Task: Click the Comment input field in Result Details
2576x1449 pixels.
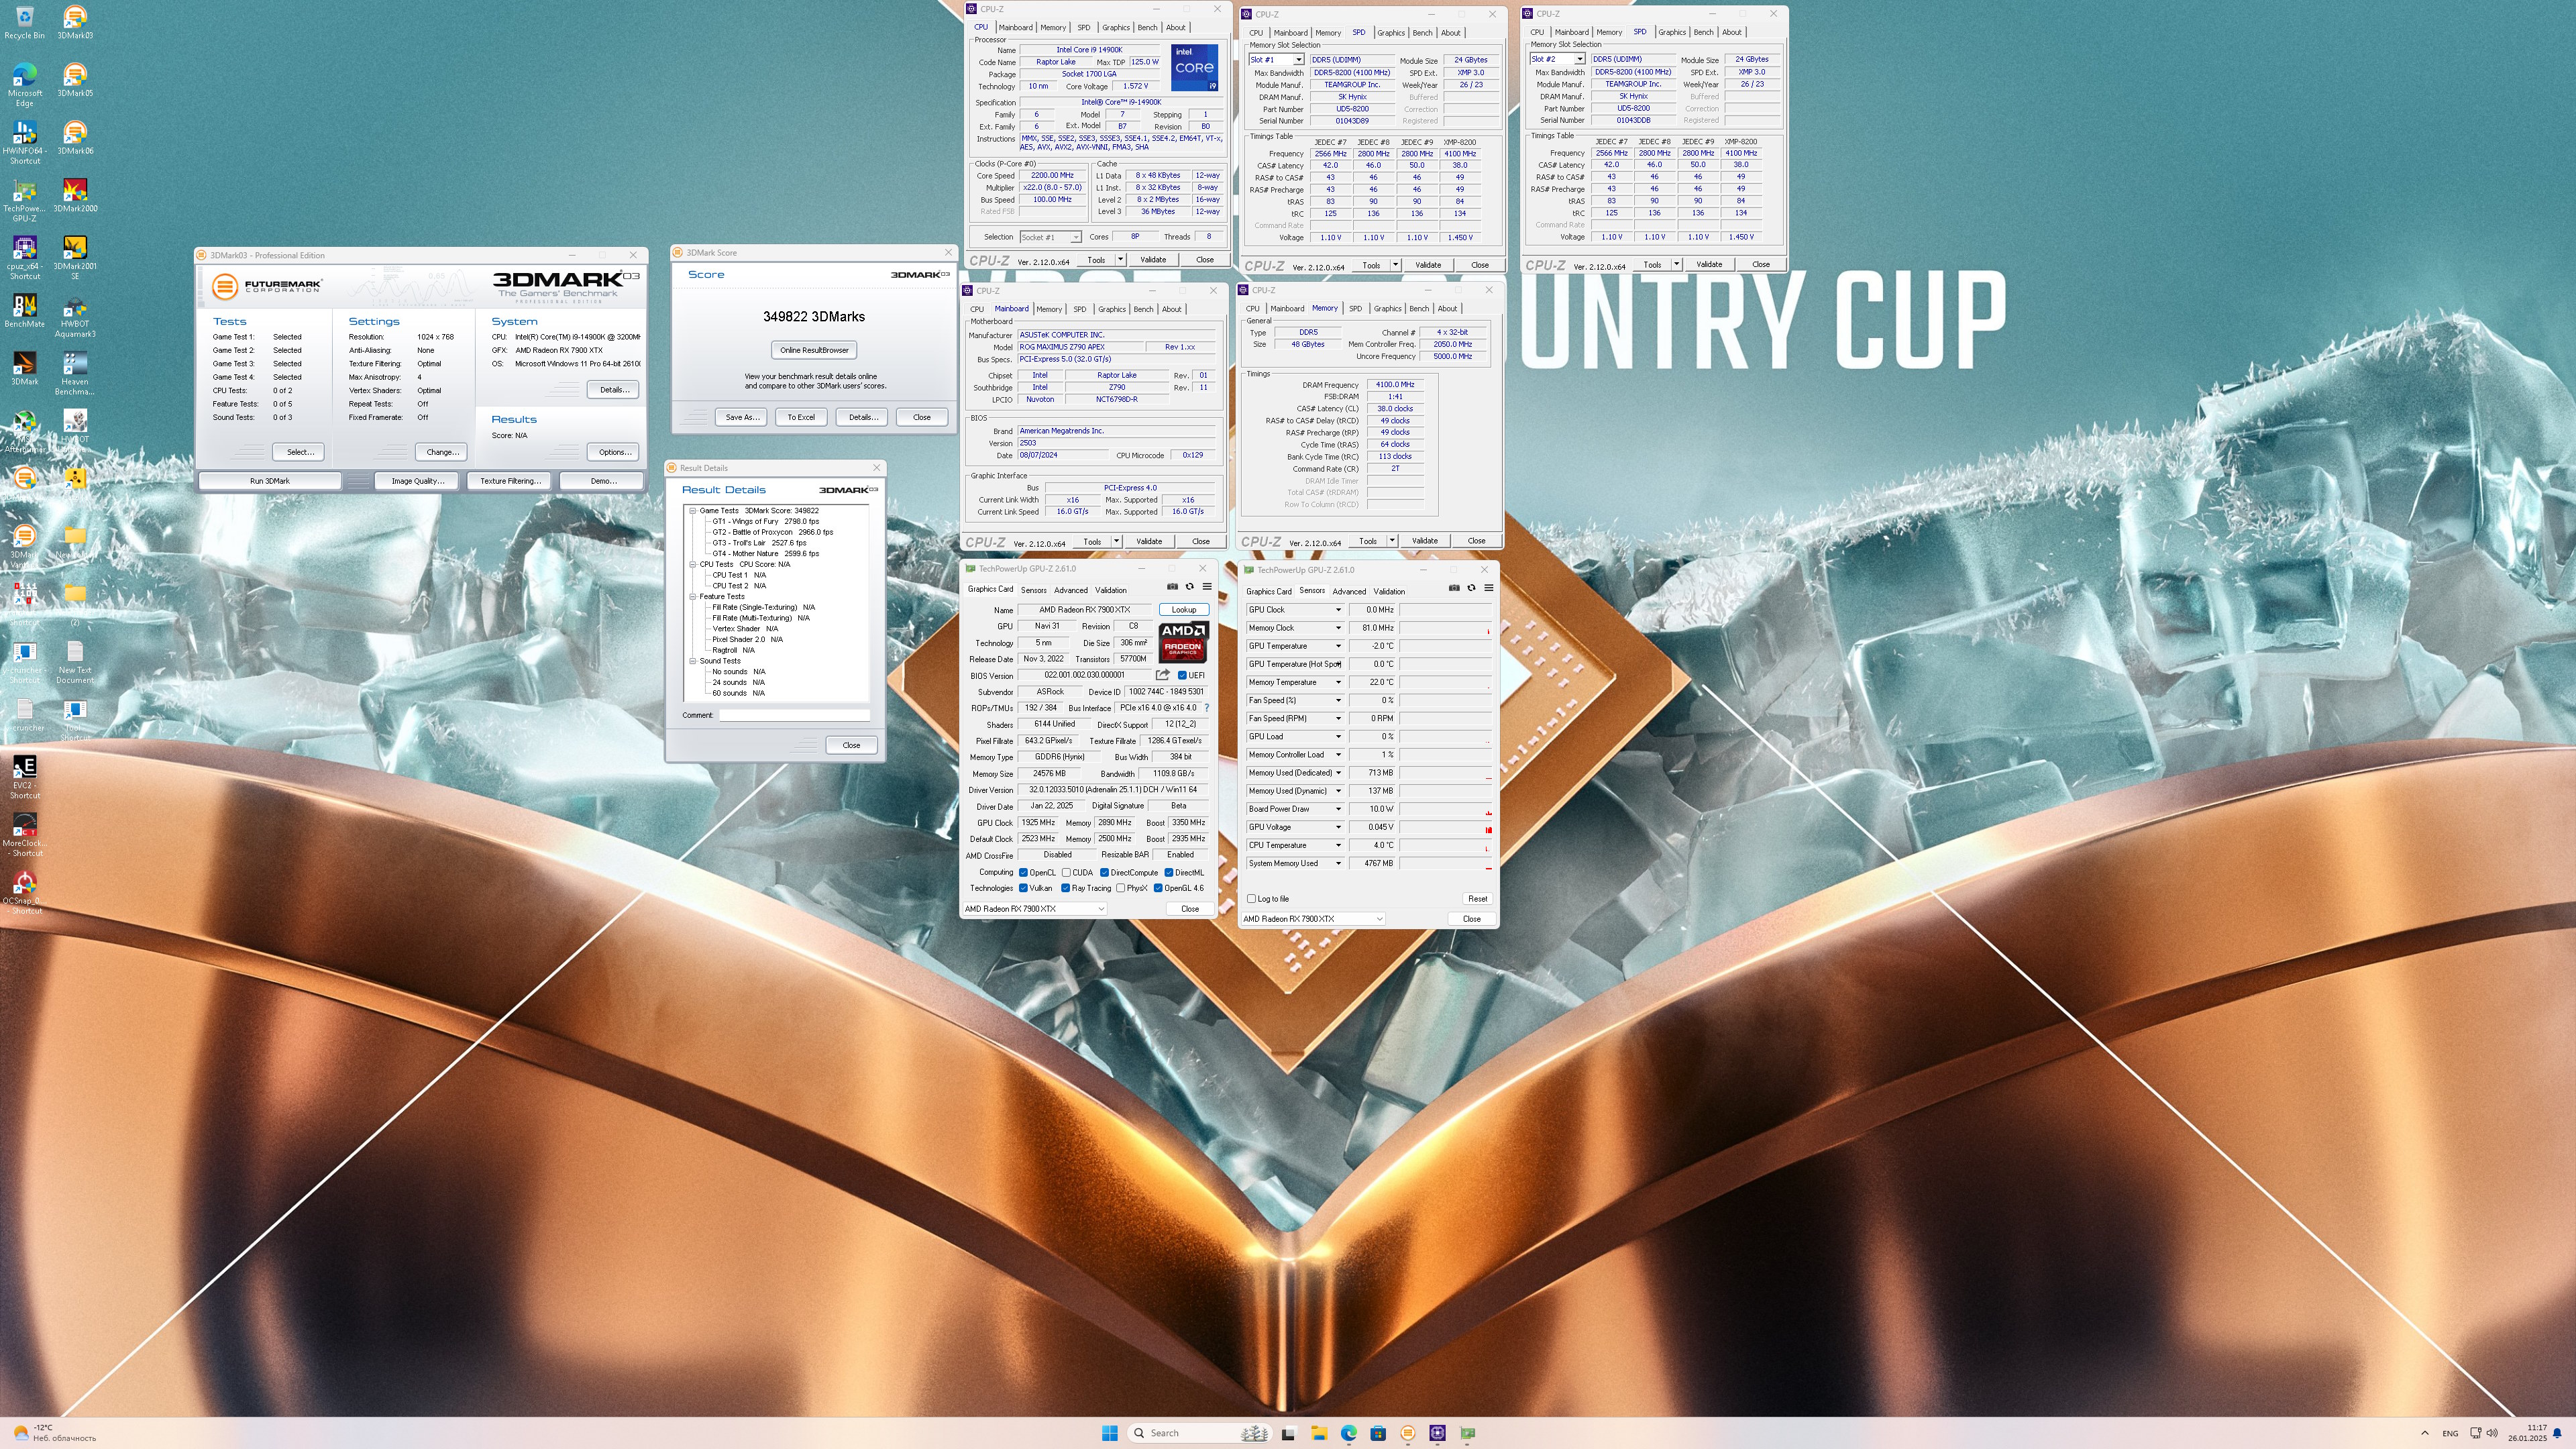Action: tap(794, 715)
